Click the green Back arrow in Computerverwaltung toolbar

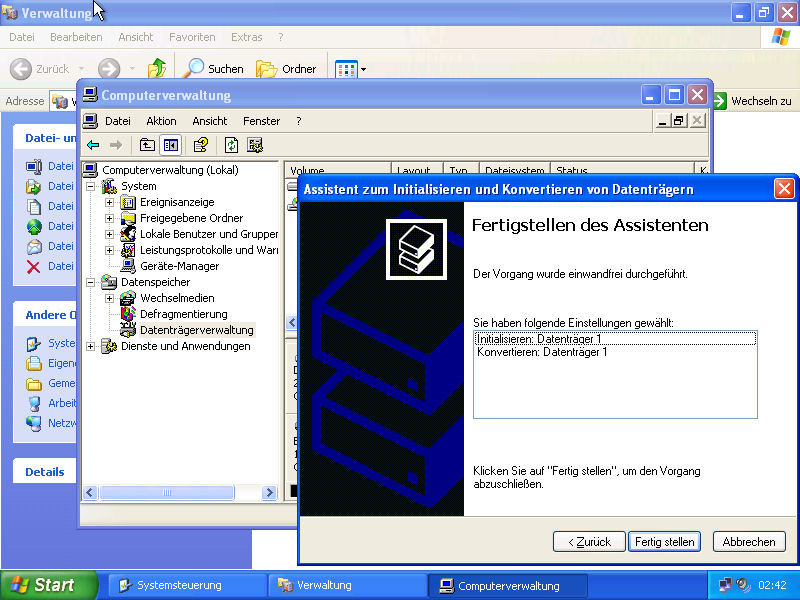coord(93,145)
